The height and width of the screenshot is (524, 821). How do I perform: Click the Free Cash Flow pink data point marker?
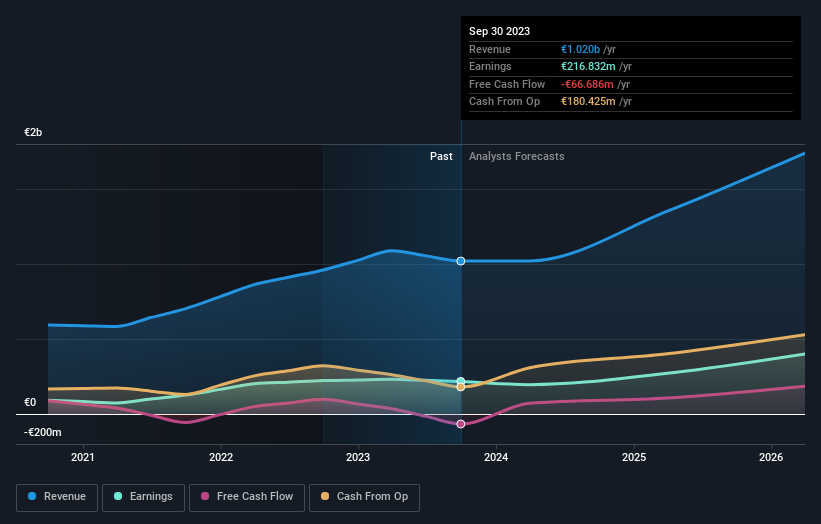461,424
